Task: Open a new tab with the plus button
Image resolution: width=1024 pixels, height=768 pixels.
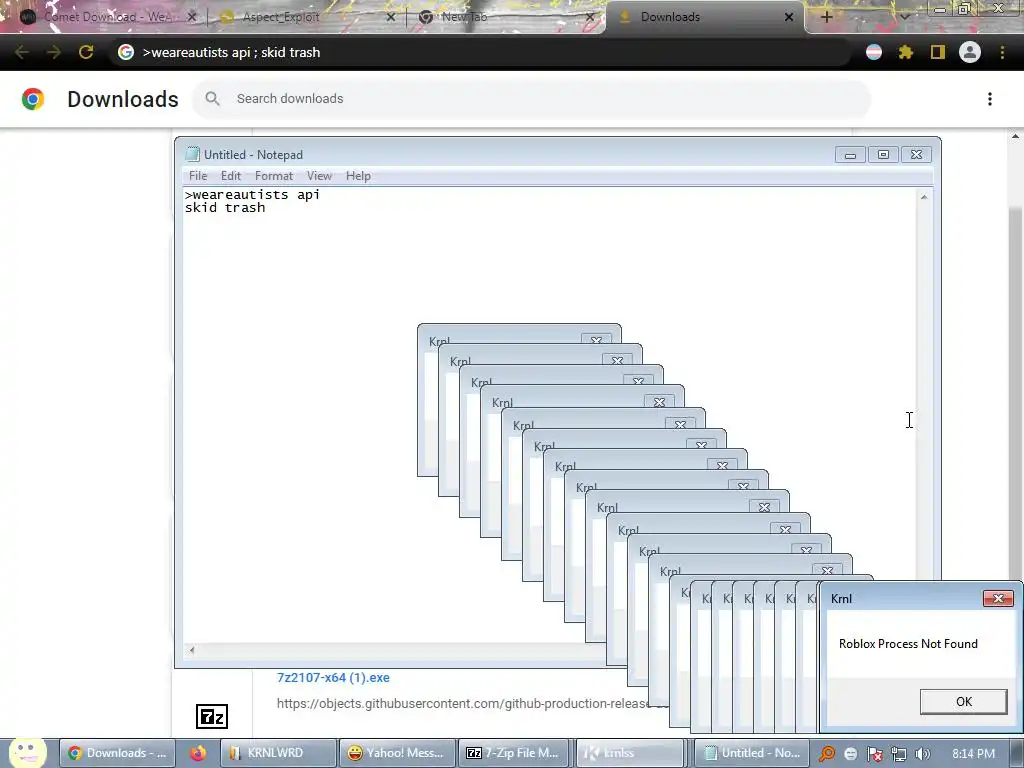Action: pyautogui.click(x=826, y=17)
